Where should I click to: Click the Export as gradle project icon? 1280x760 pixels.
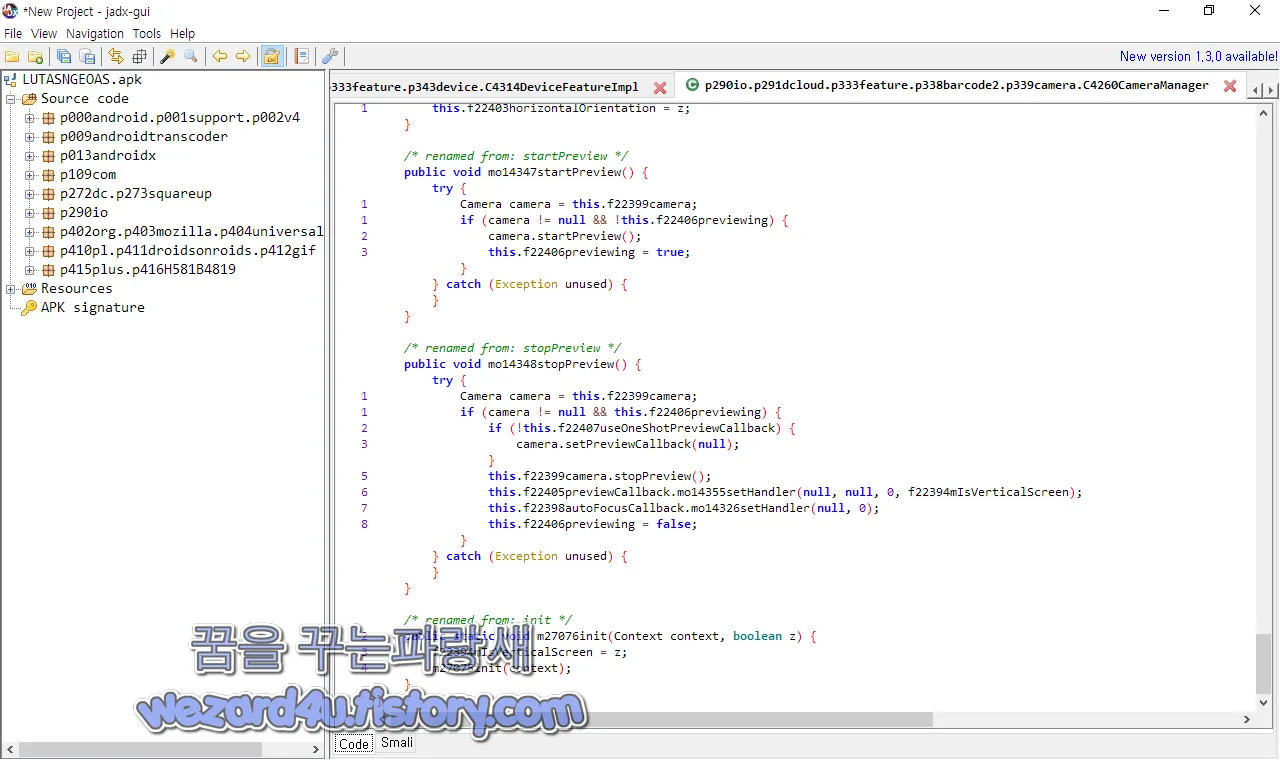coord(87,57)
